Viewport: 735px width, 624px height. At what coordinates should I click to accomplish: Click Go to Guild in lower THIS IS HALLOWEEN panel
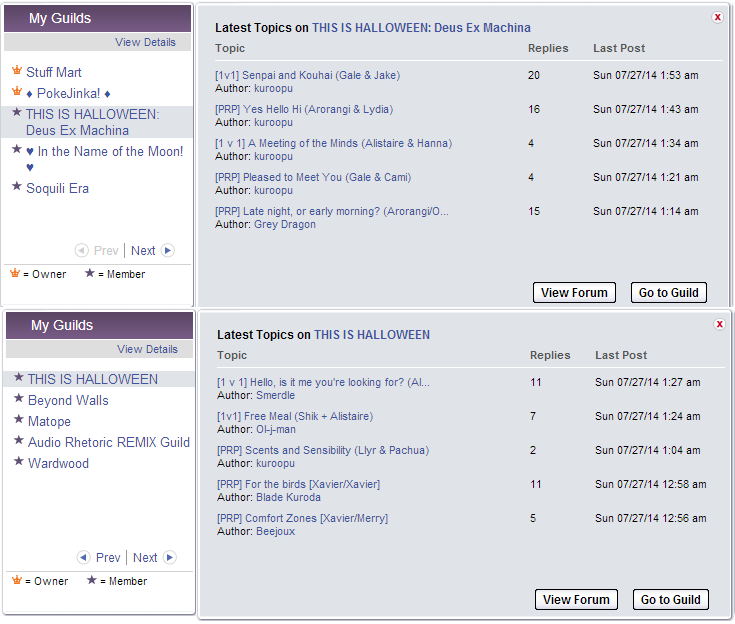pyautogui.click(x=670, y=600)
